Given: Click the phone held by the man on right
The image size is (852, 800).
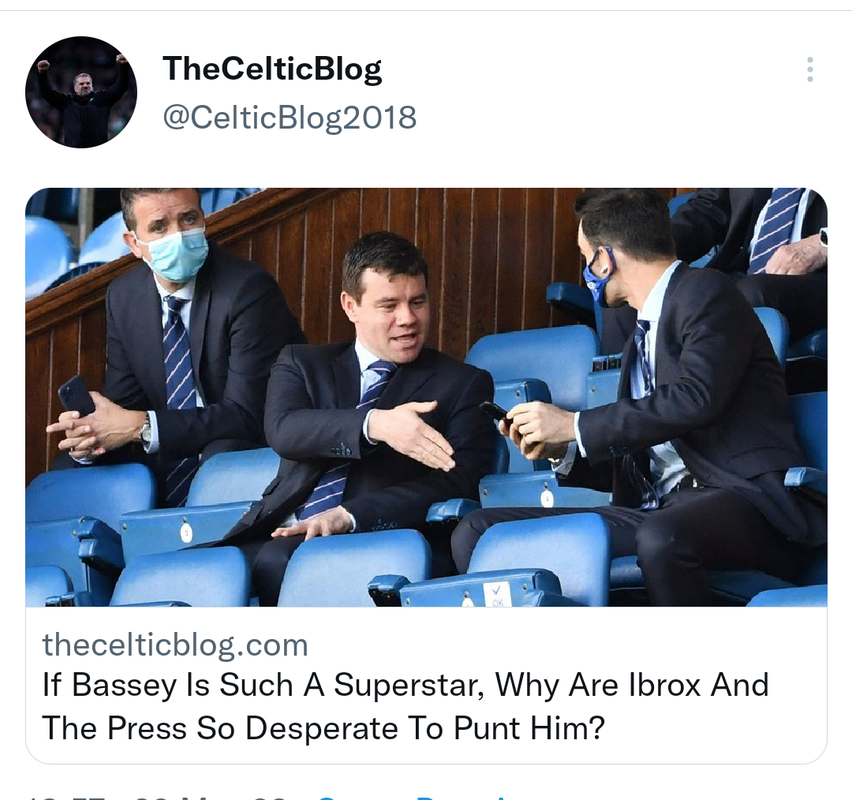Looking at the screenshot, I should 496,414.
